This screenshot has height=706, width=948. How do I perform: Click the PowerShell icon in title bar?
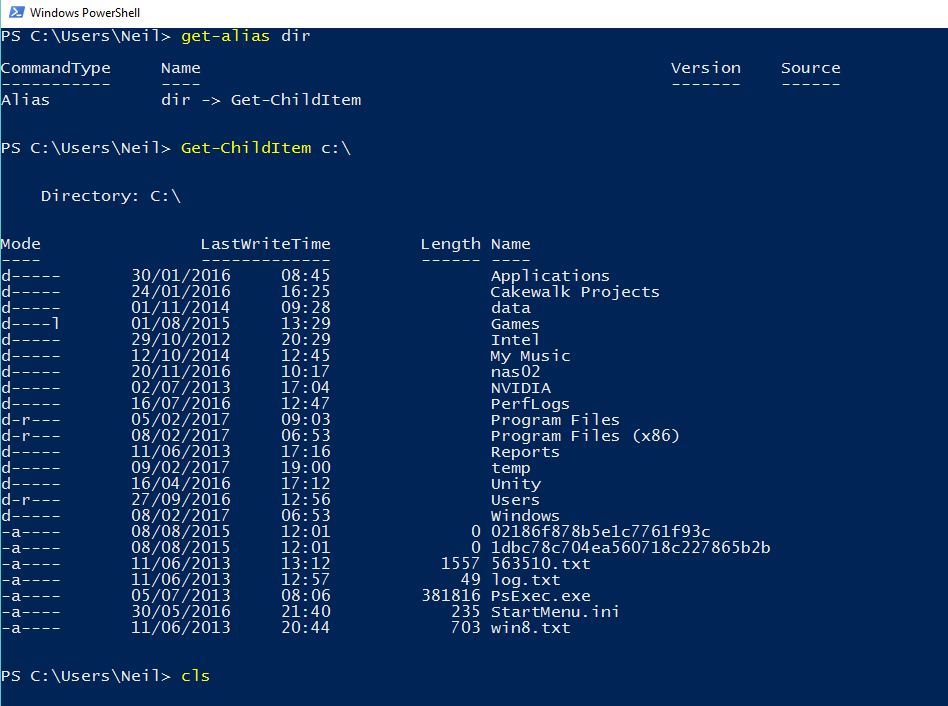tap(14, 13)
